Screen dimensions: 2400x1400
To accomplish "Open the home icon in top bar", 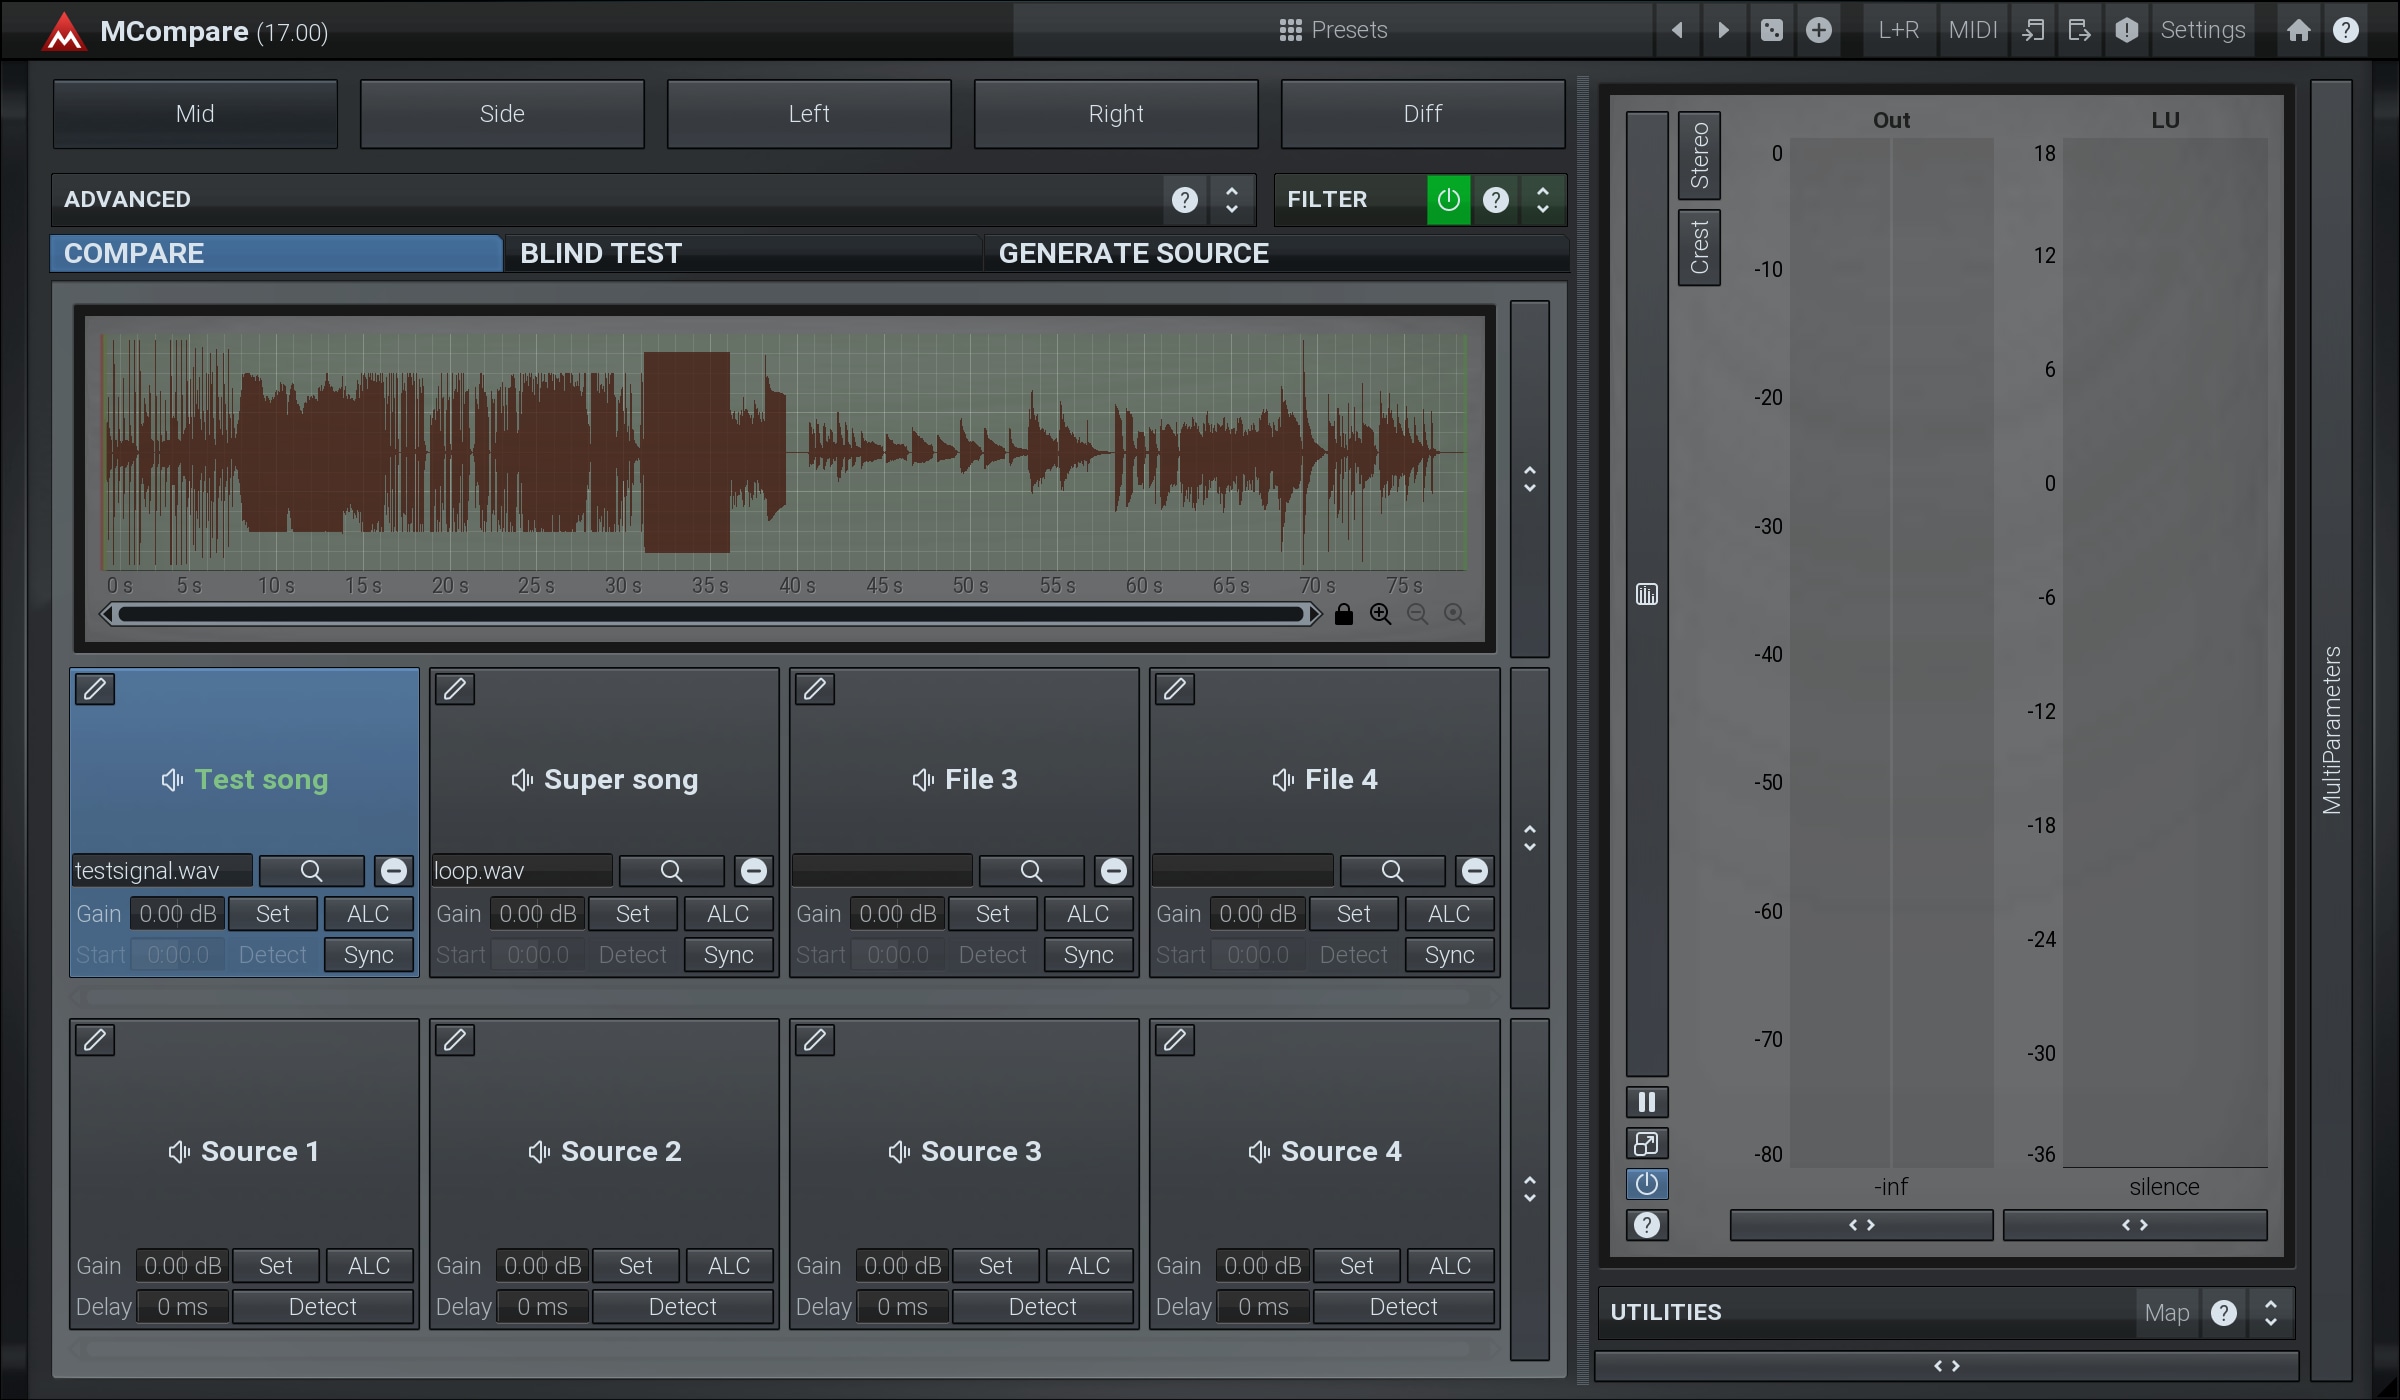I will (2298, 30).
